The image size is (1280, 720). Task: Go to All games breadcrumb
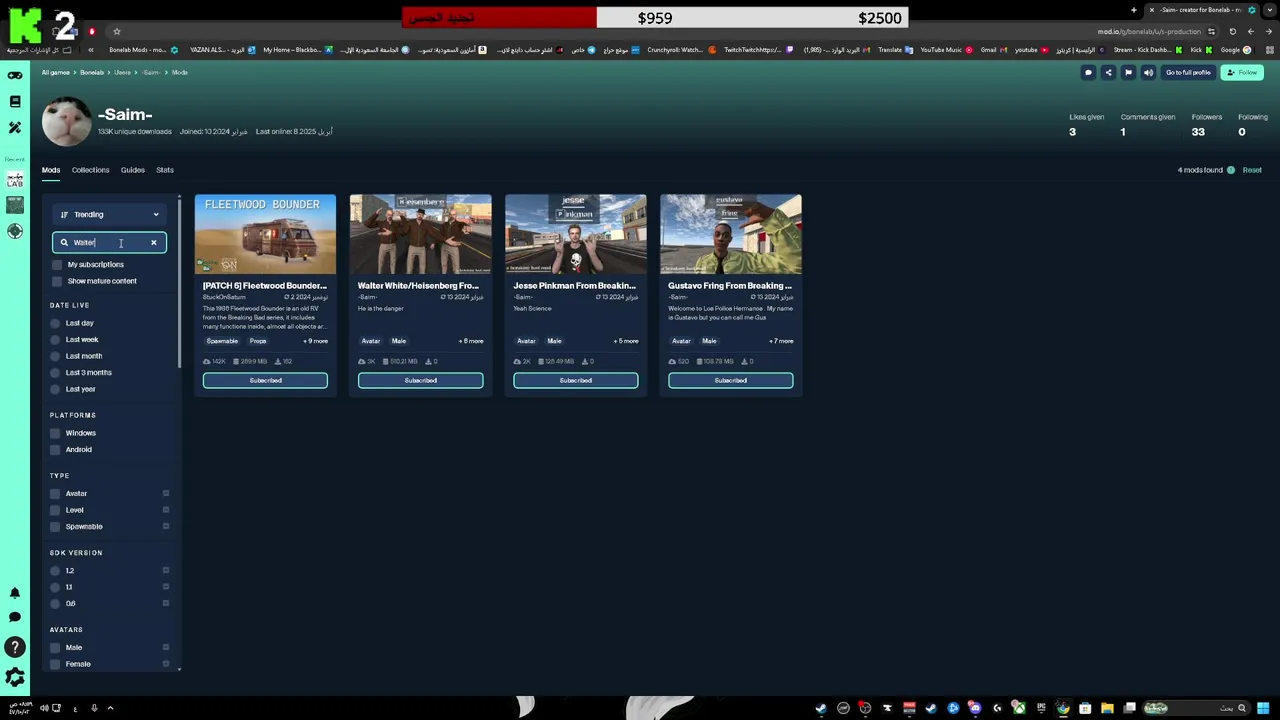pos(56,72)
